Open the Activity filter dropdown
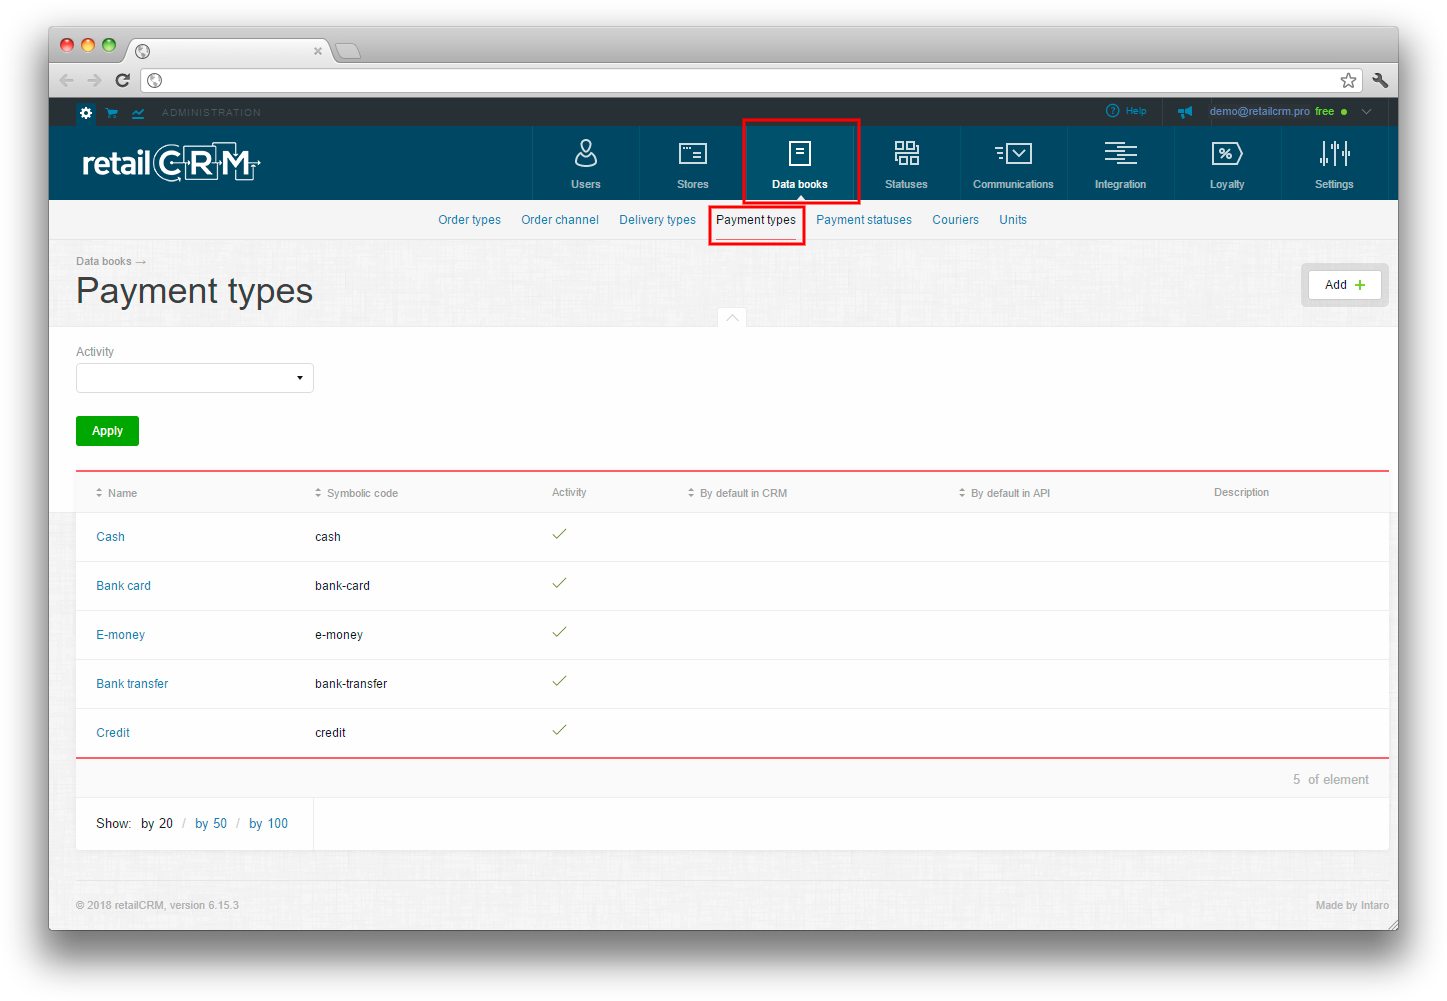The height and width of the screenshot is (1001, 1447). point(195,378)
